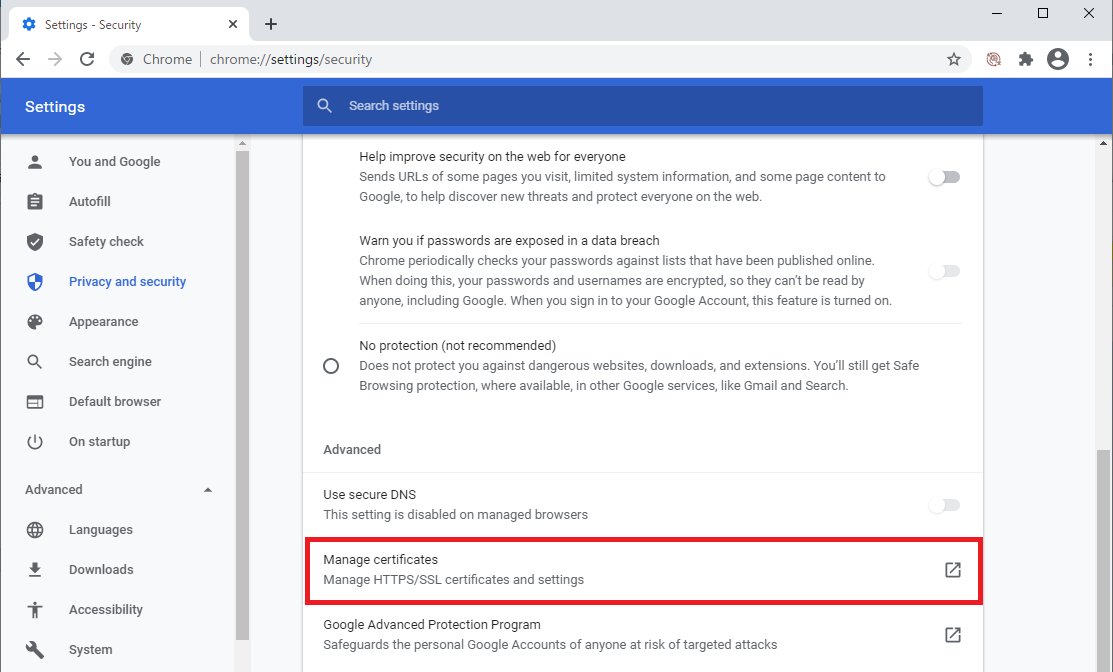Open the Chrome three-dot menu
Viewport: 1113px width, 672px height.
tap(1090, 59)
